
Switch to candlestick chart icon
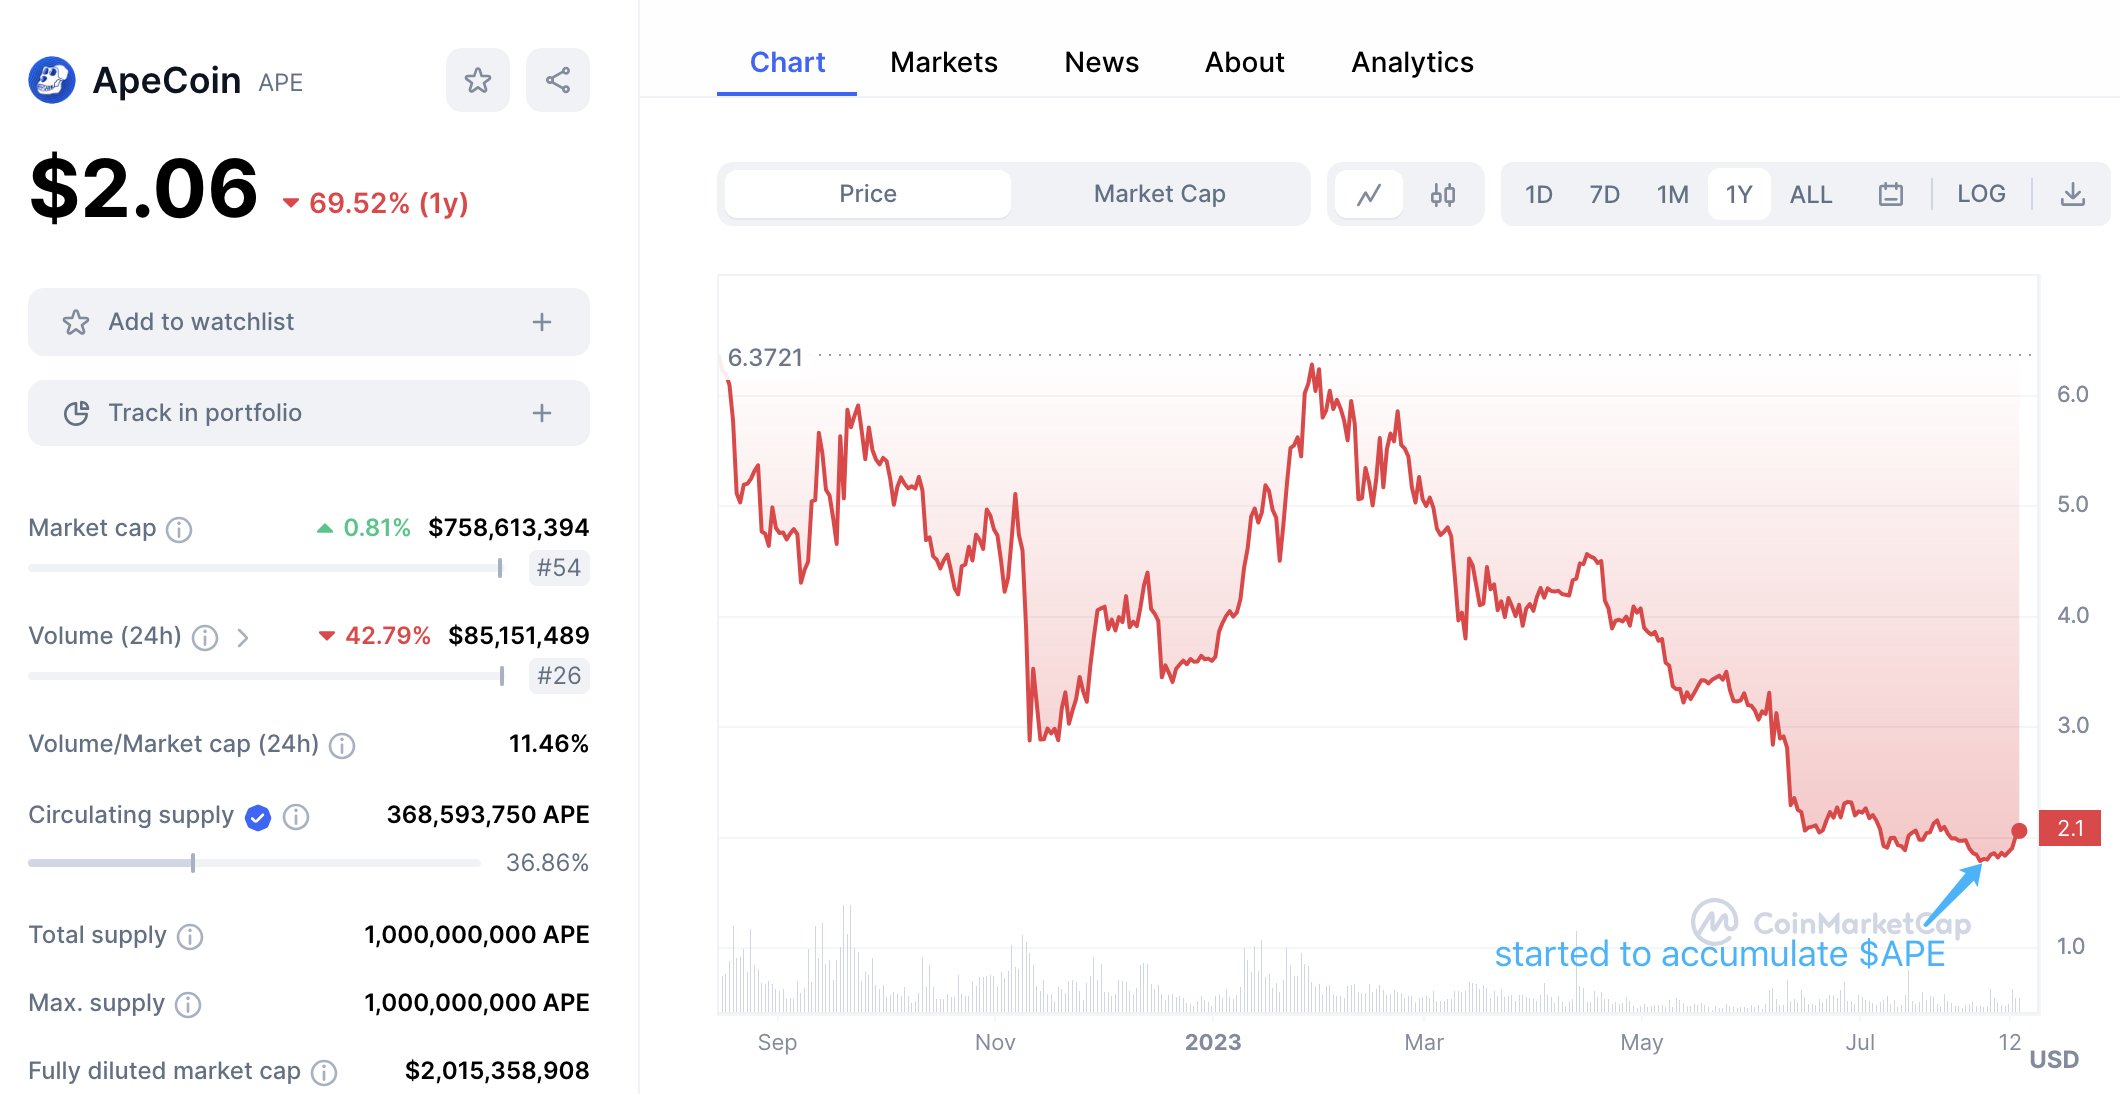click(x=1442, y=194)
